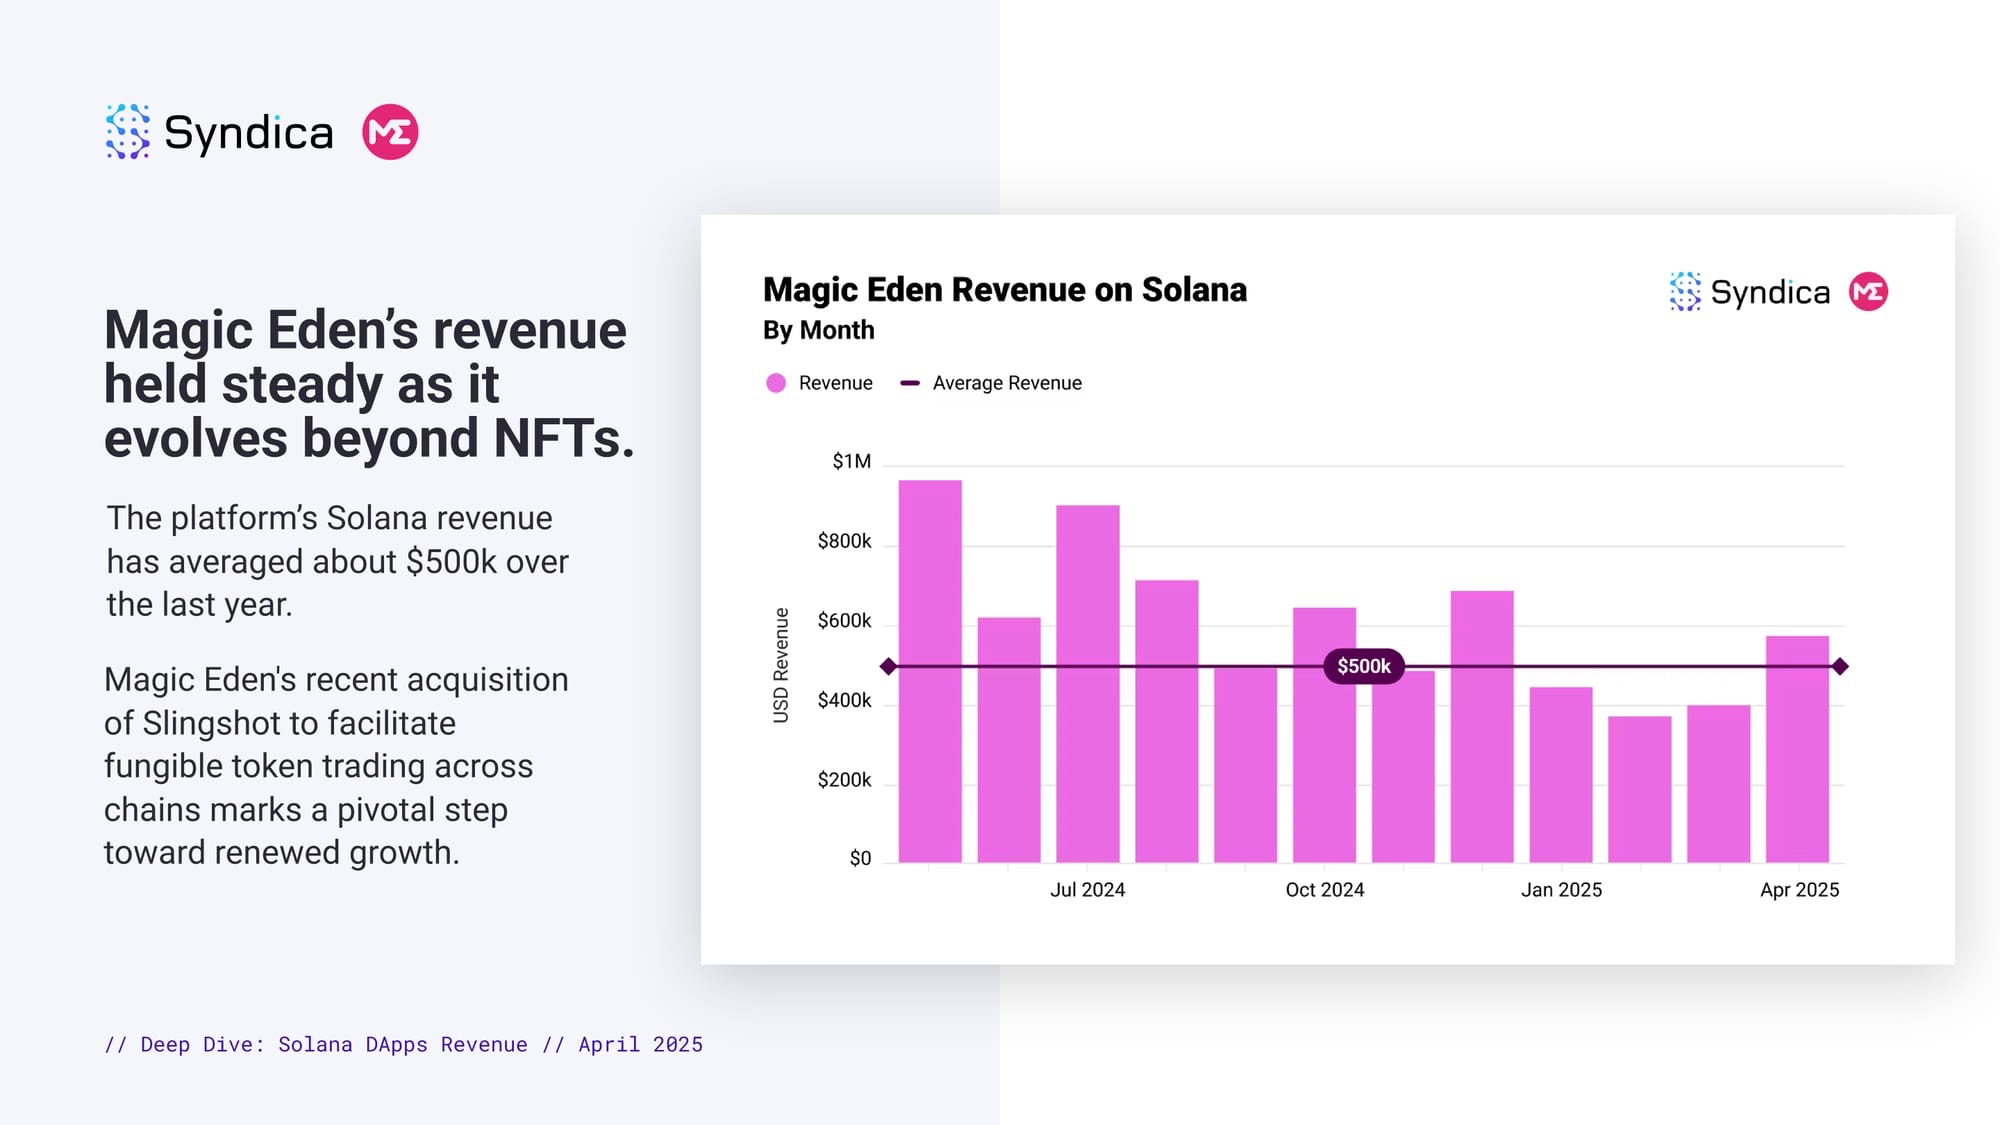Viewport: 2000px width, 1125px height.
Task: Click the dark Average Revenue legend dash
Action: click(x=910, y=383)
